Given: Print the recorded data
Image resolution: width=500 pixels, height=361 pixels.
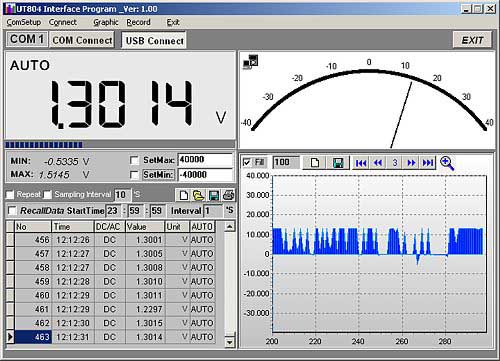Looking at the screenshot, I should coord(228,195).
